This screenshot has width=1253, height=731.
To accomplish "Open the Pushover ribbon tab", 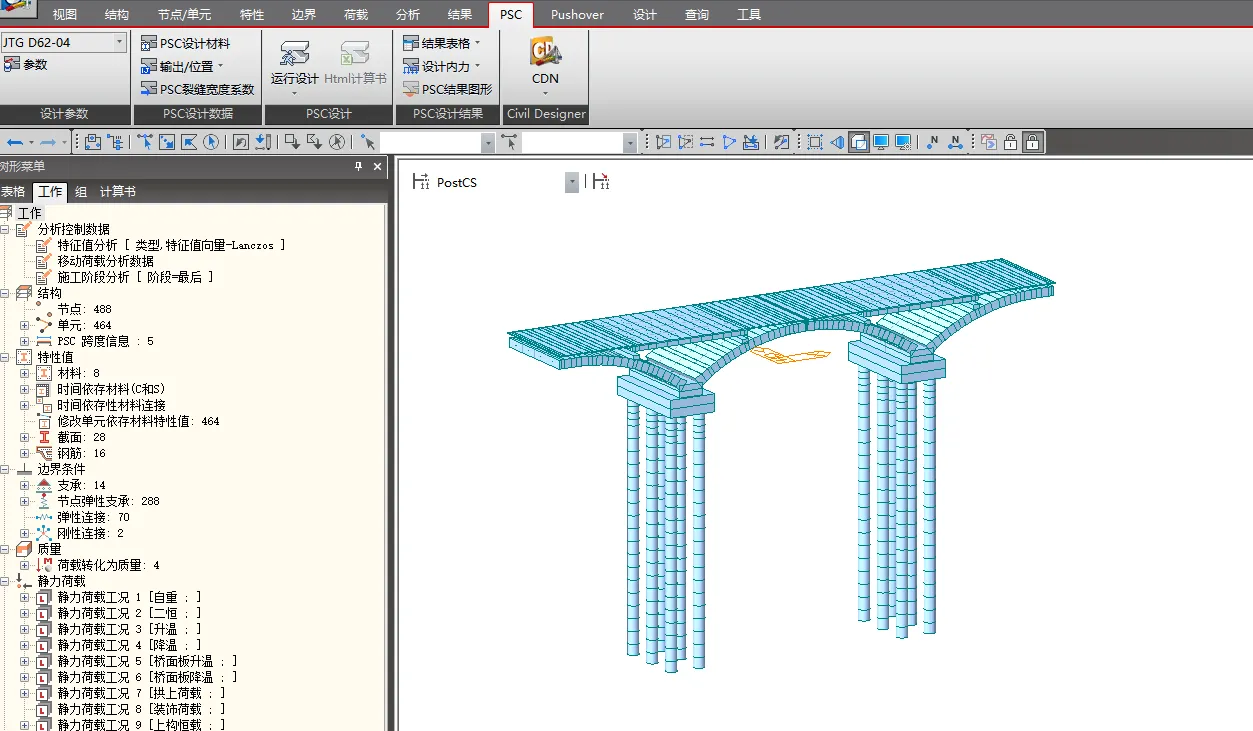I will pyautogui.click(x=577, y=15).
